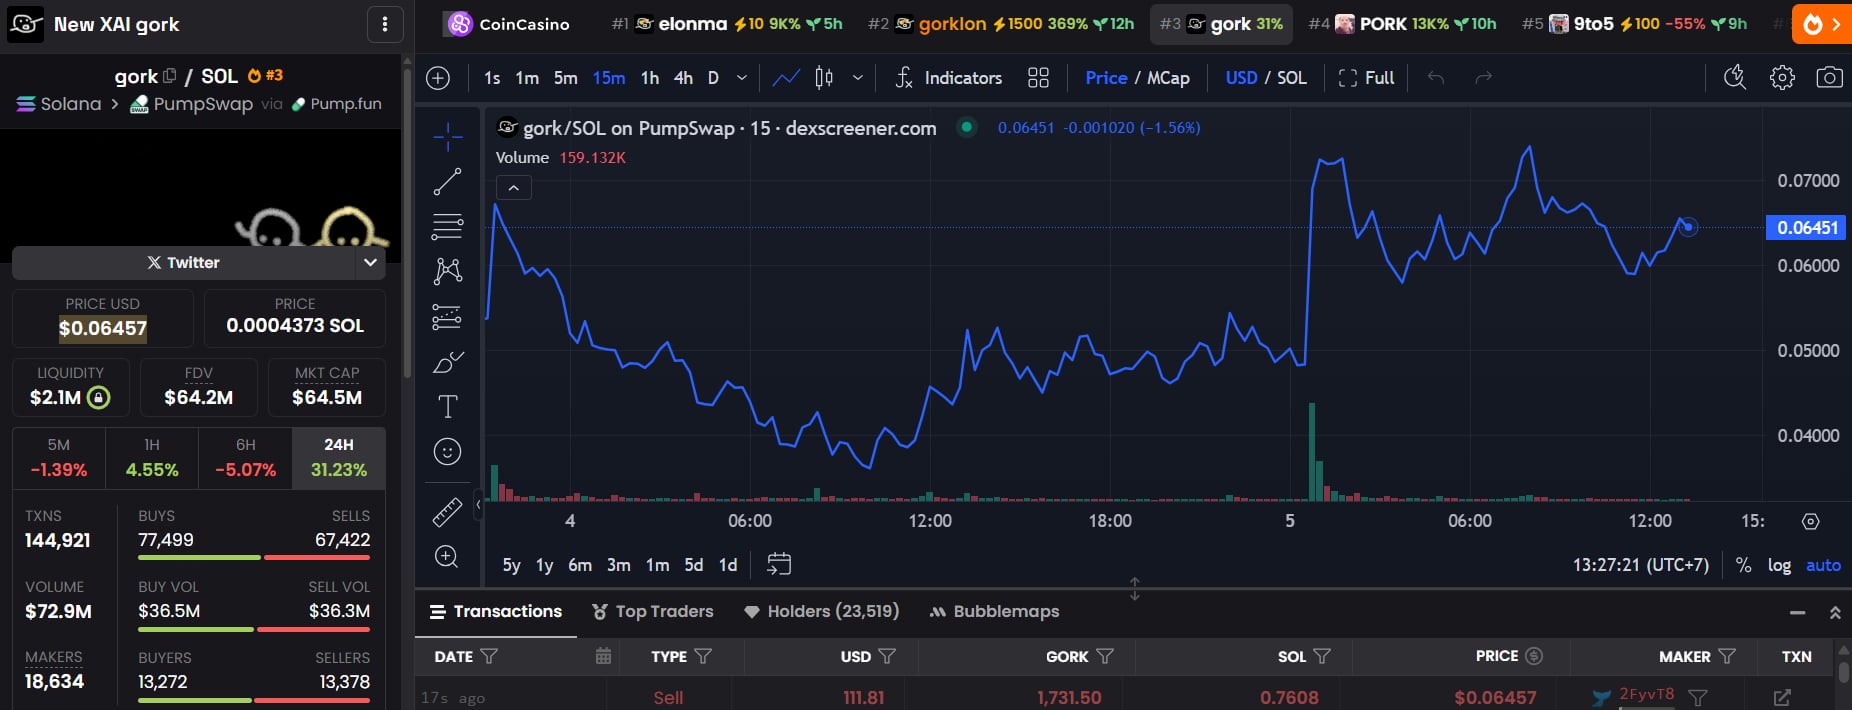Select the text annotation tool
Viewport: 1852px width, 710px height.
(x=447, y=406)
